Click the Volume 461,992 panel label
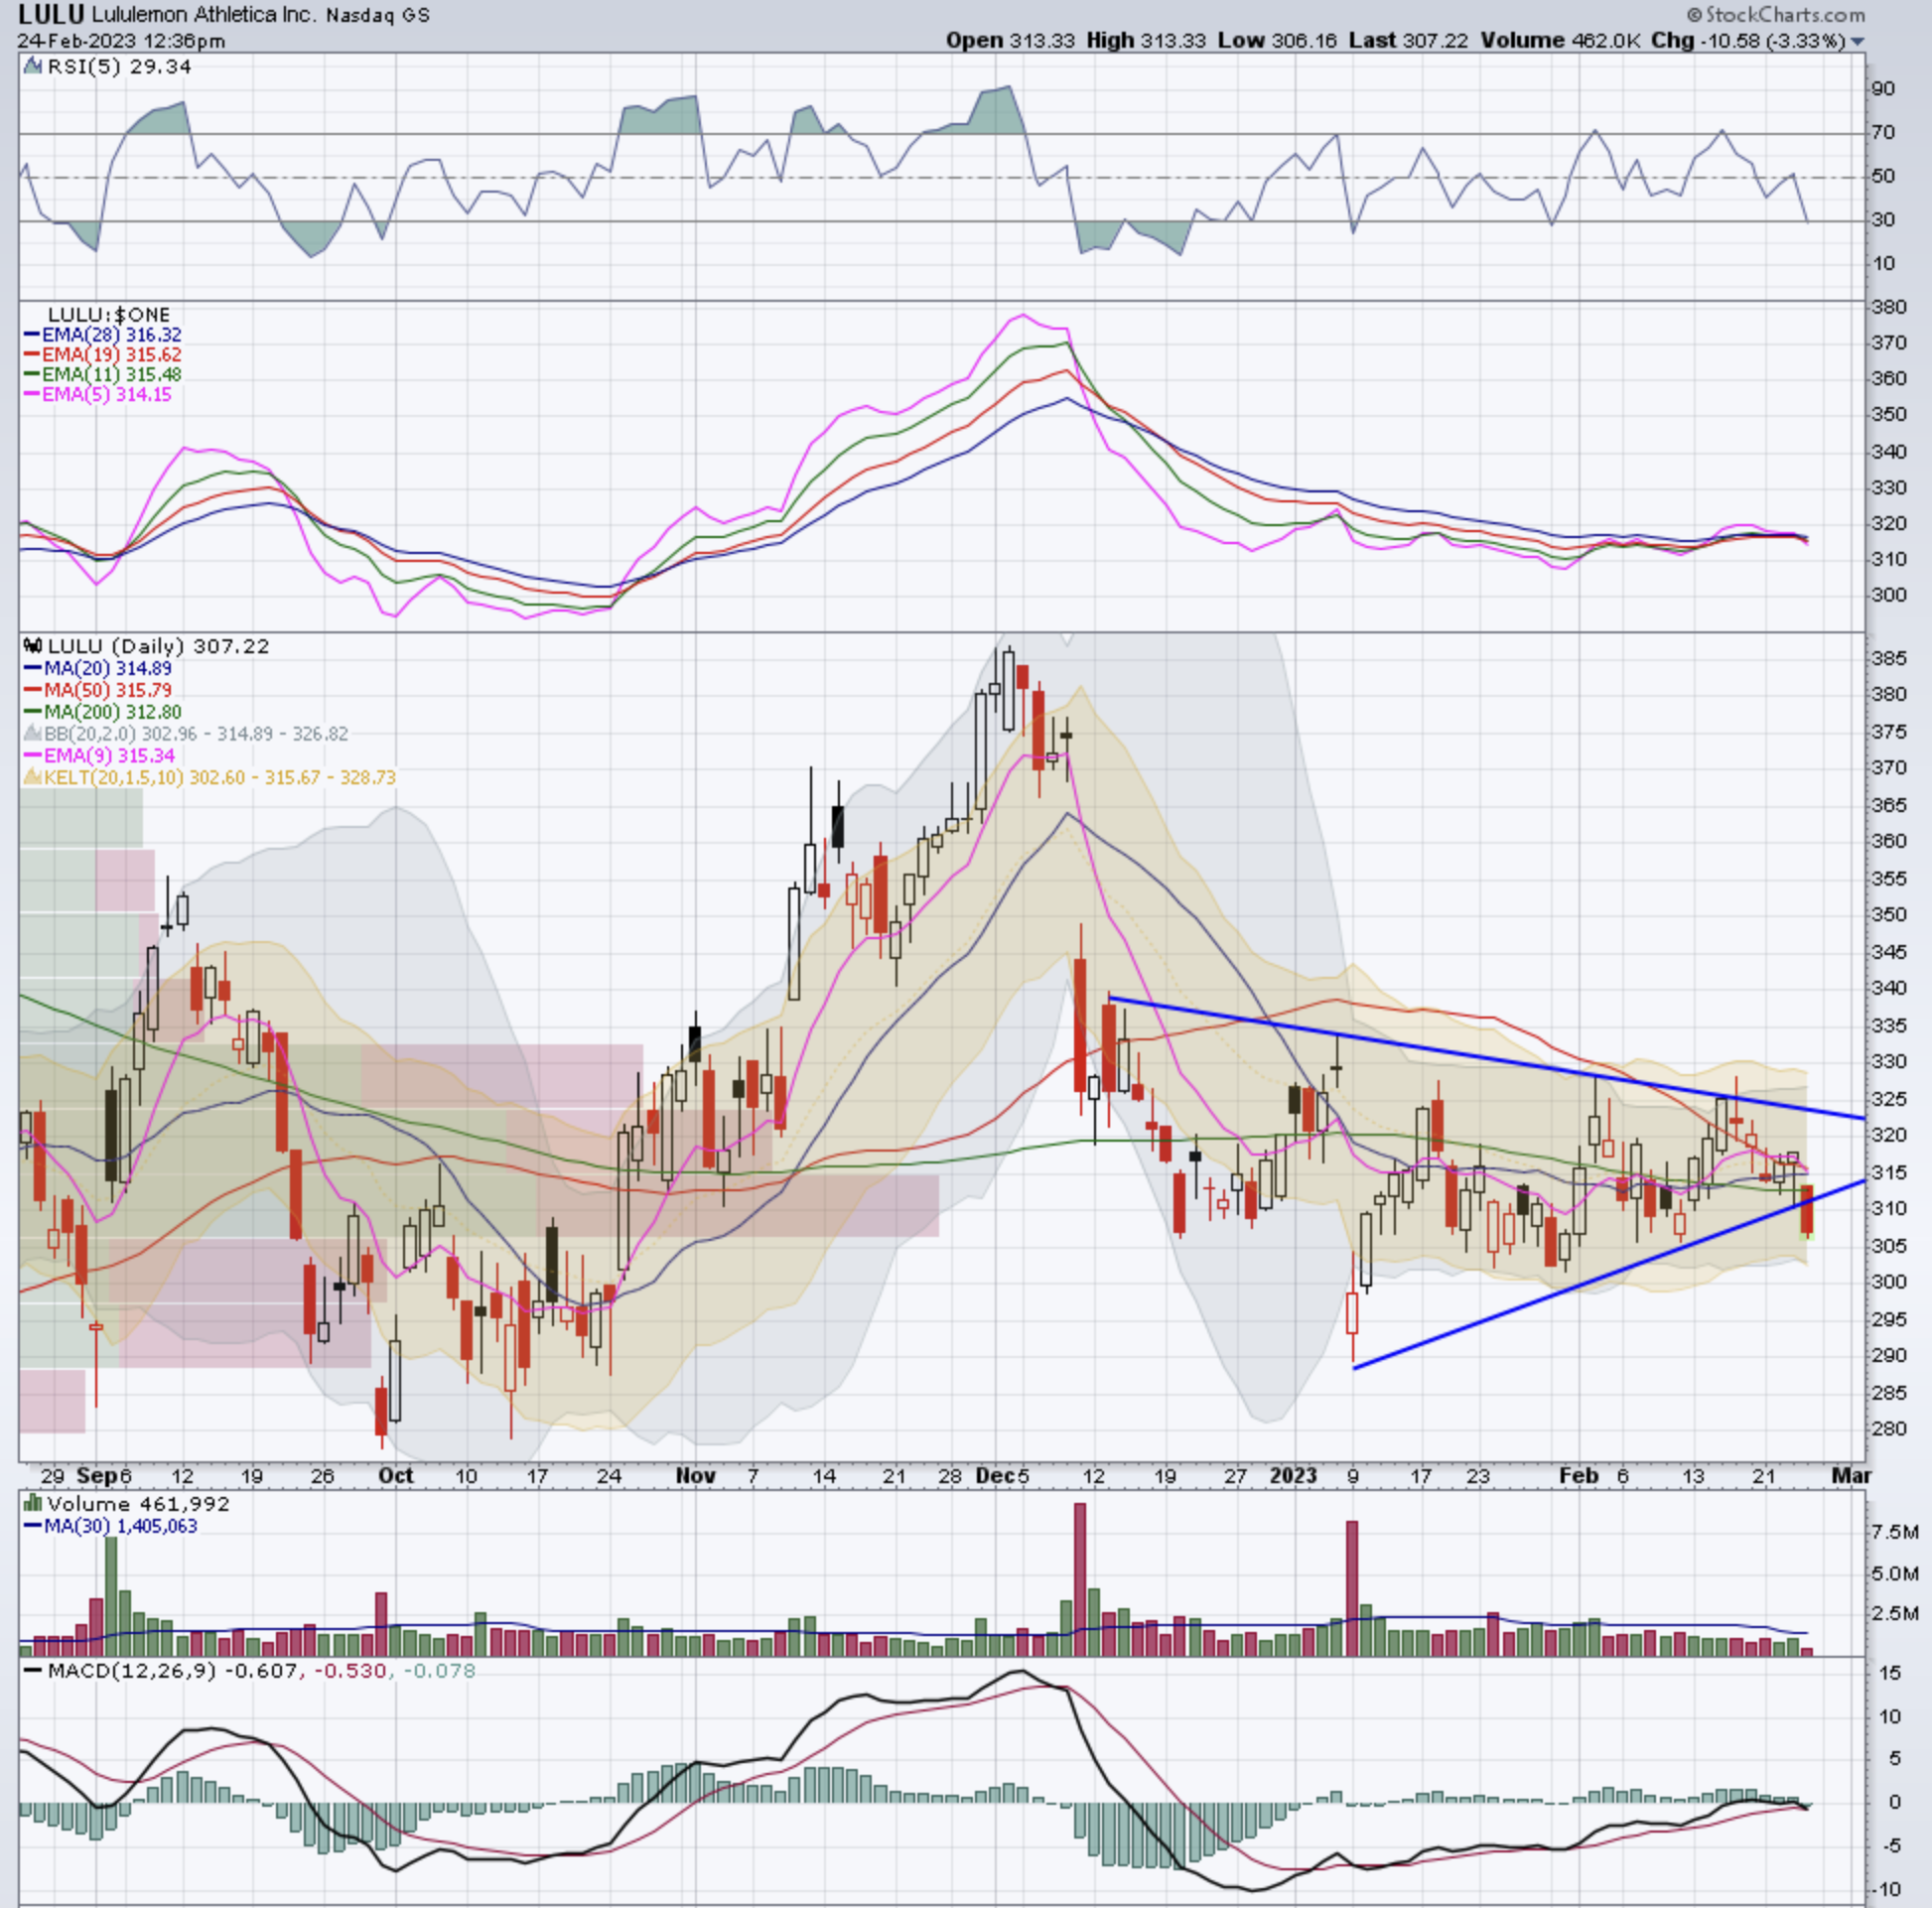This screenshot has height=1908, width=1932. pyautogui.click(x=138, y=1503)
